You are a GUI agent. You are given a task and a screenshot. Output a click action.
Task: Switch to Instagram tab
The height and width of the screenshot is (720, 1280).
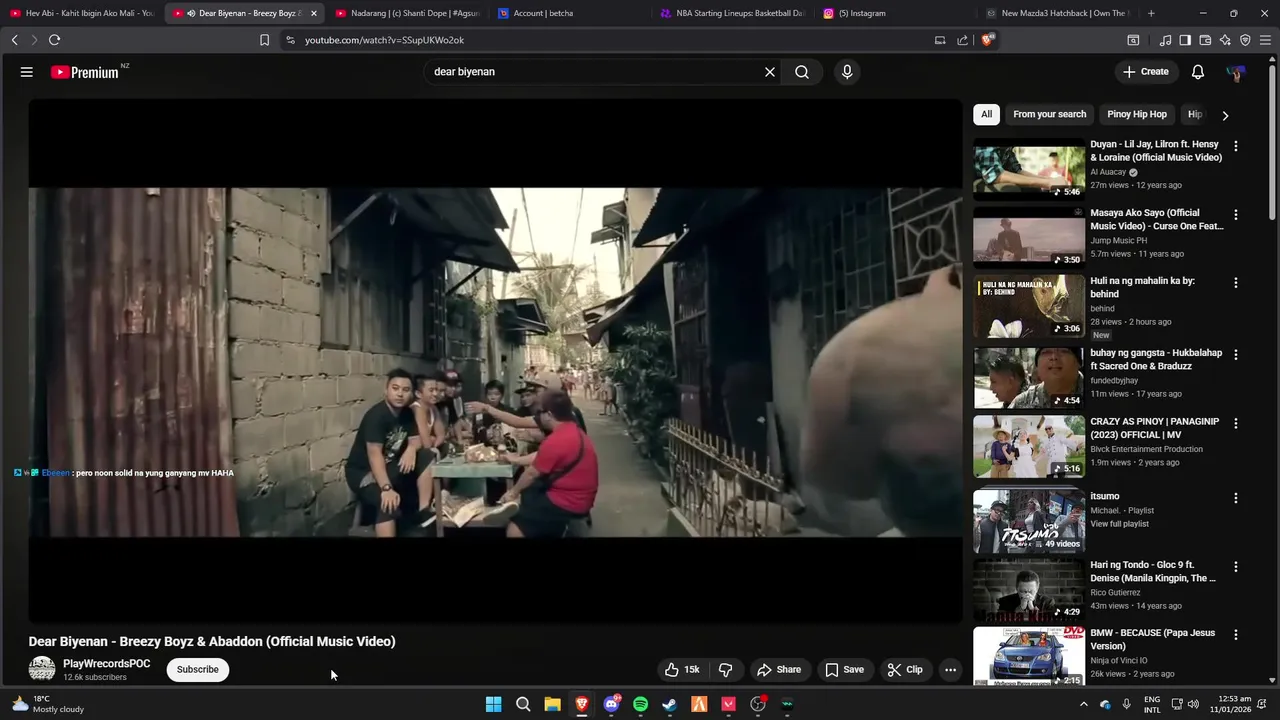[895, 13]
